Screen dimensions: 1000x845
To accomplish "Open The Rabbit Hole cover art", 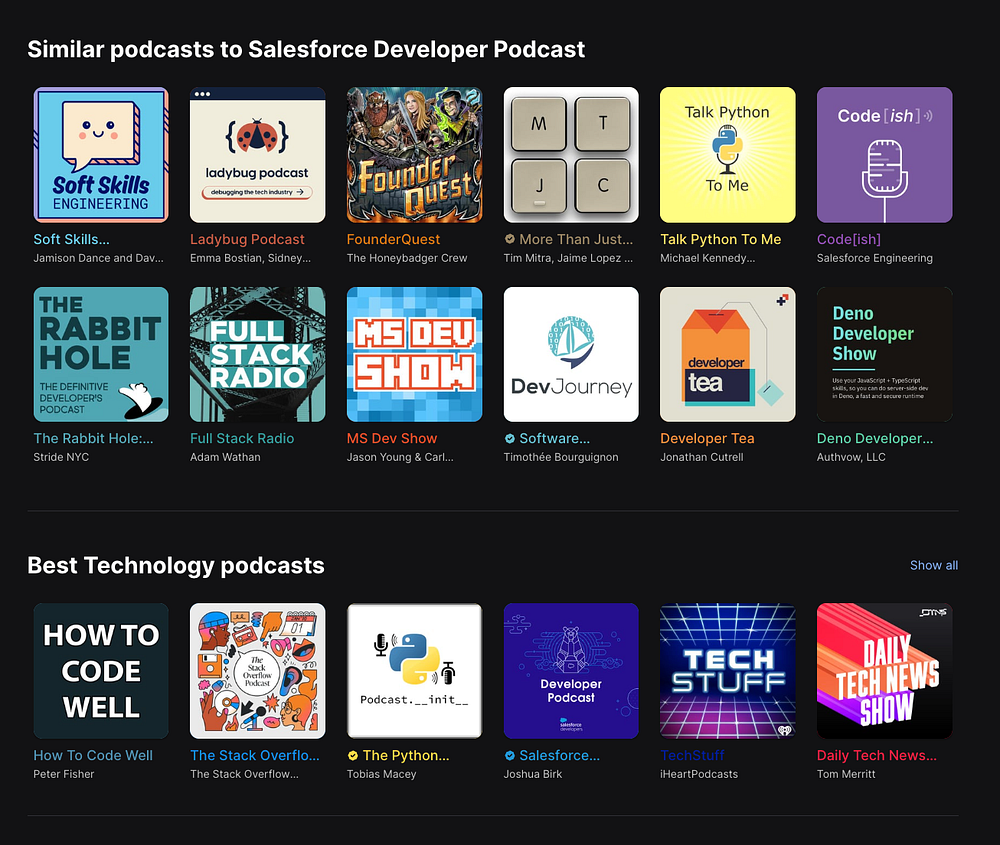I will 101,355.
